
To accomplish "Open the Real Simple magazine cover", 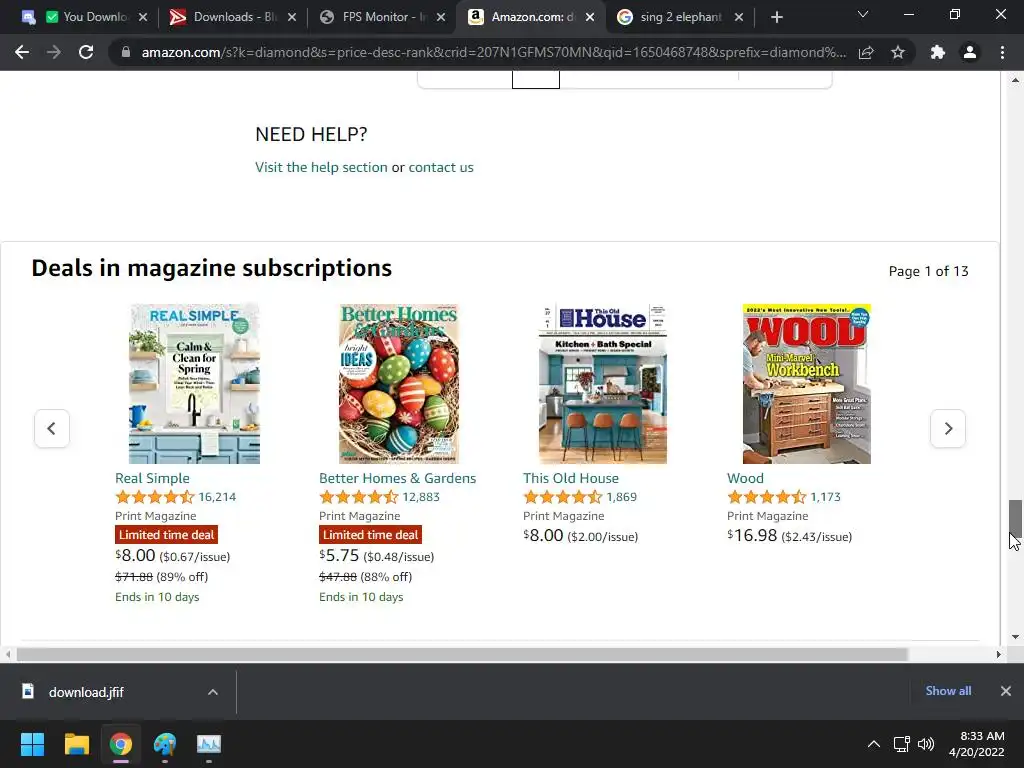I will point(194,384).
